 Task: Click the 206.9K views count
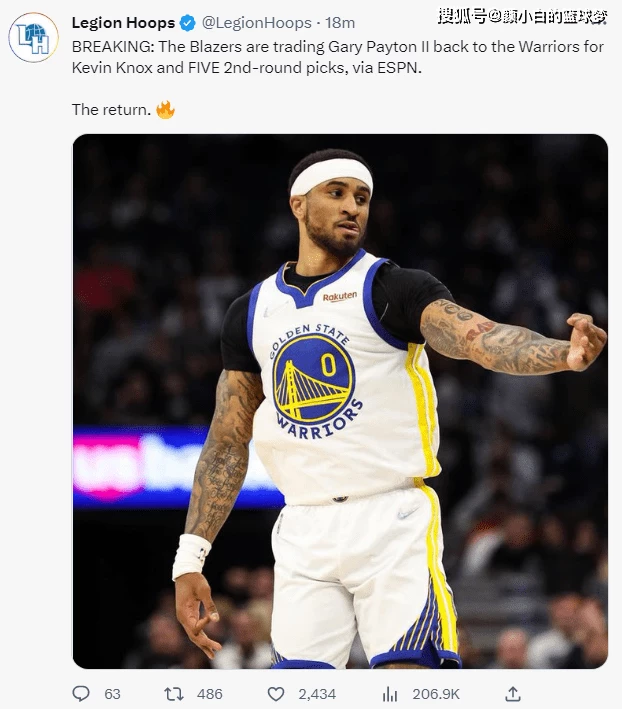point(436,694)
